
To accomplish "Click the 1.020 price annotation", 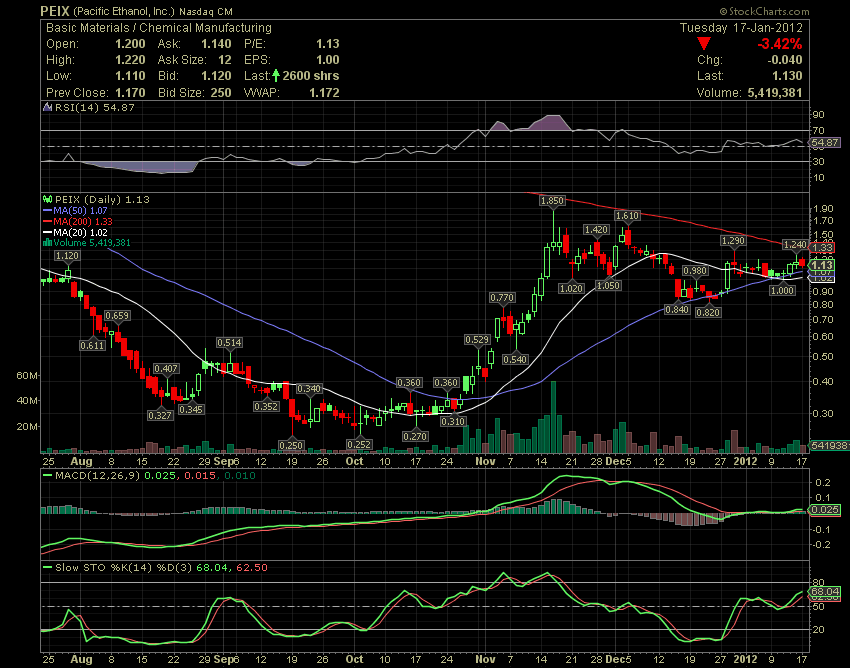I will coord(571,288).
